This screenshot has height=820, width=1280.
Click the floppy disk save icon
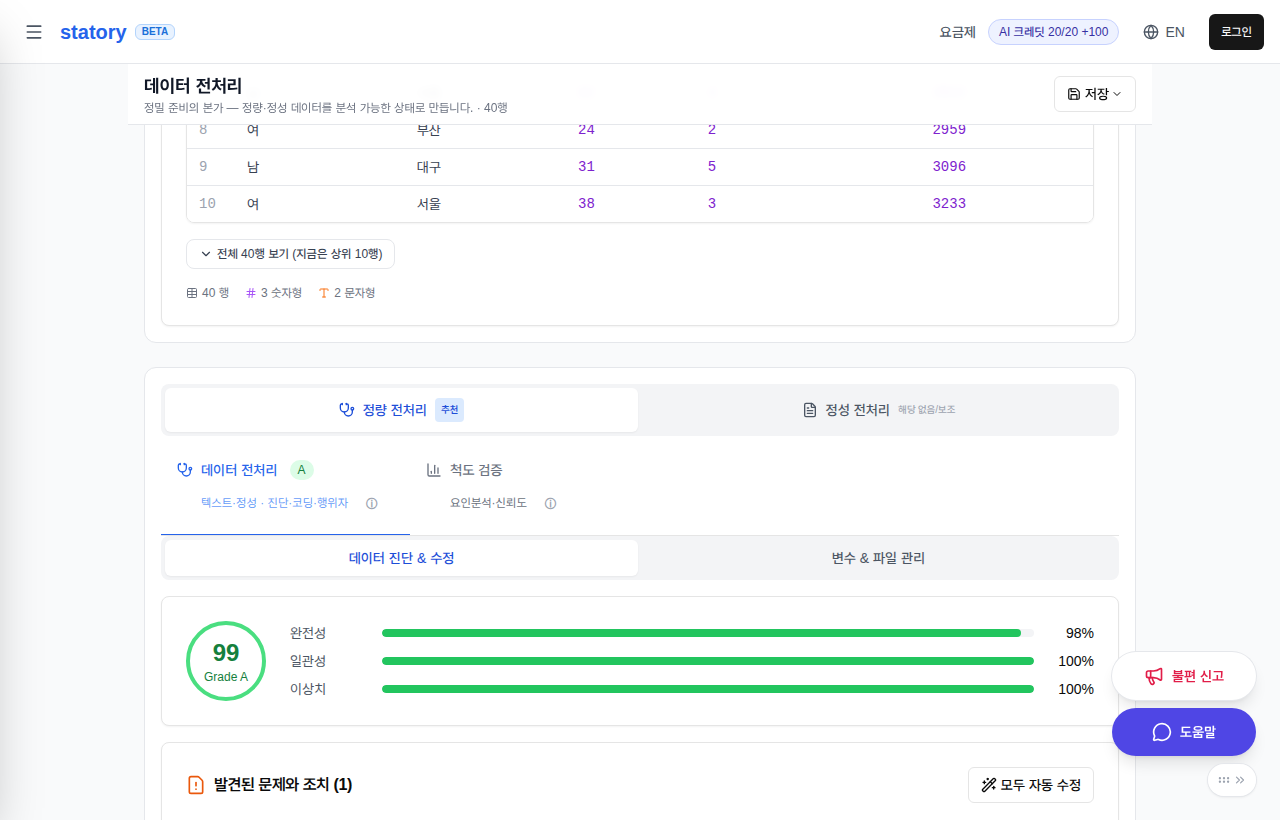pyautogui.click(x=1074, y=94)
